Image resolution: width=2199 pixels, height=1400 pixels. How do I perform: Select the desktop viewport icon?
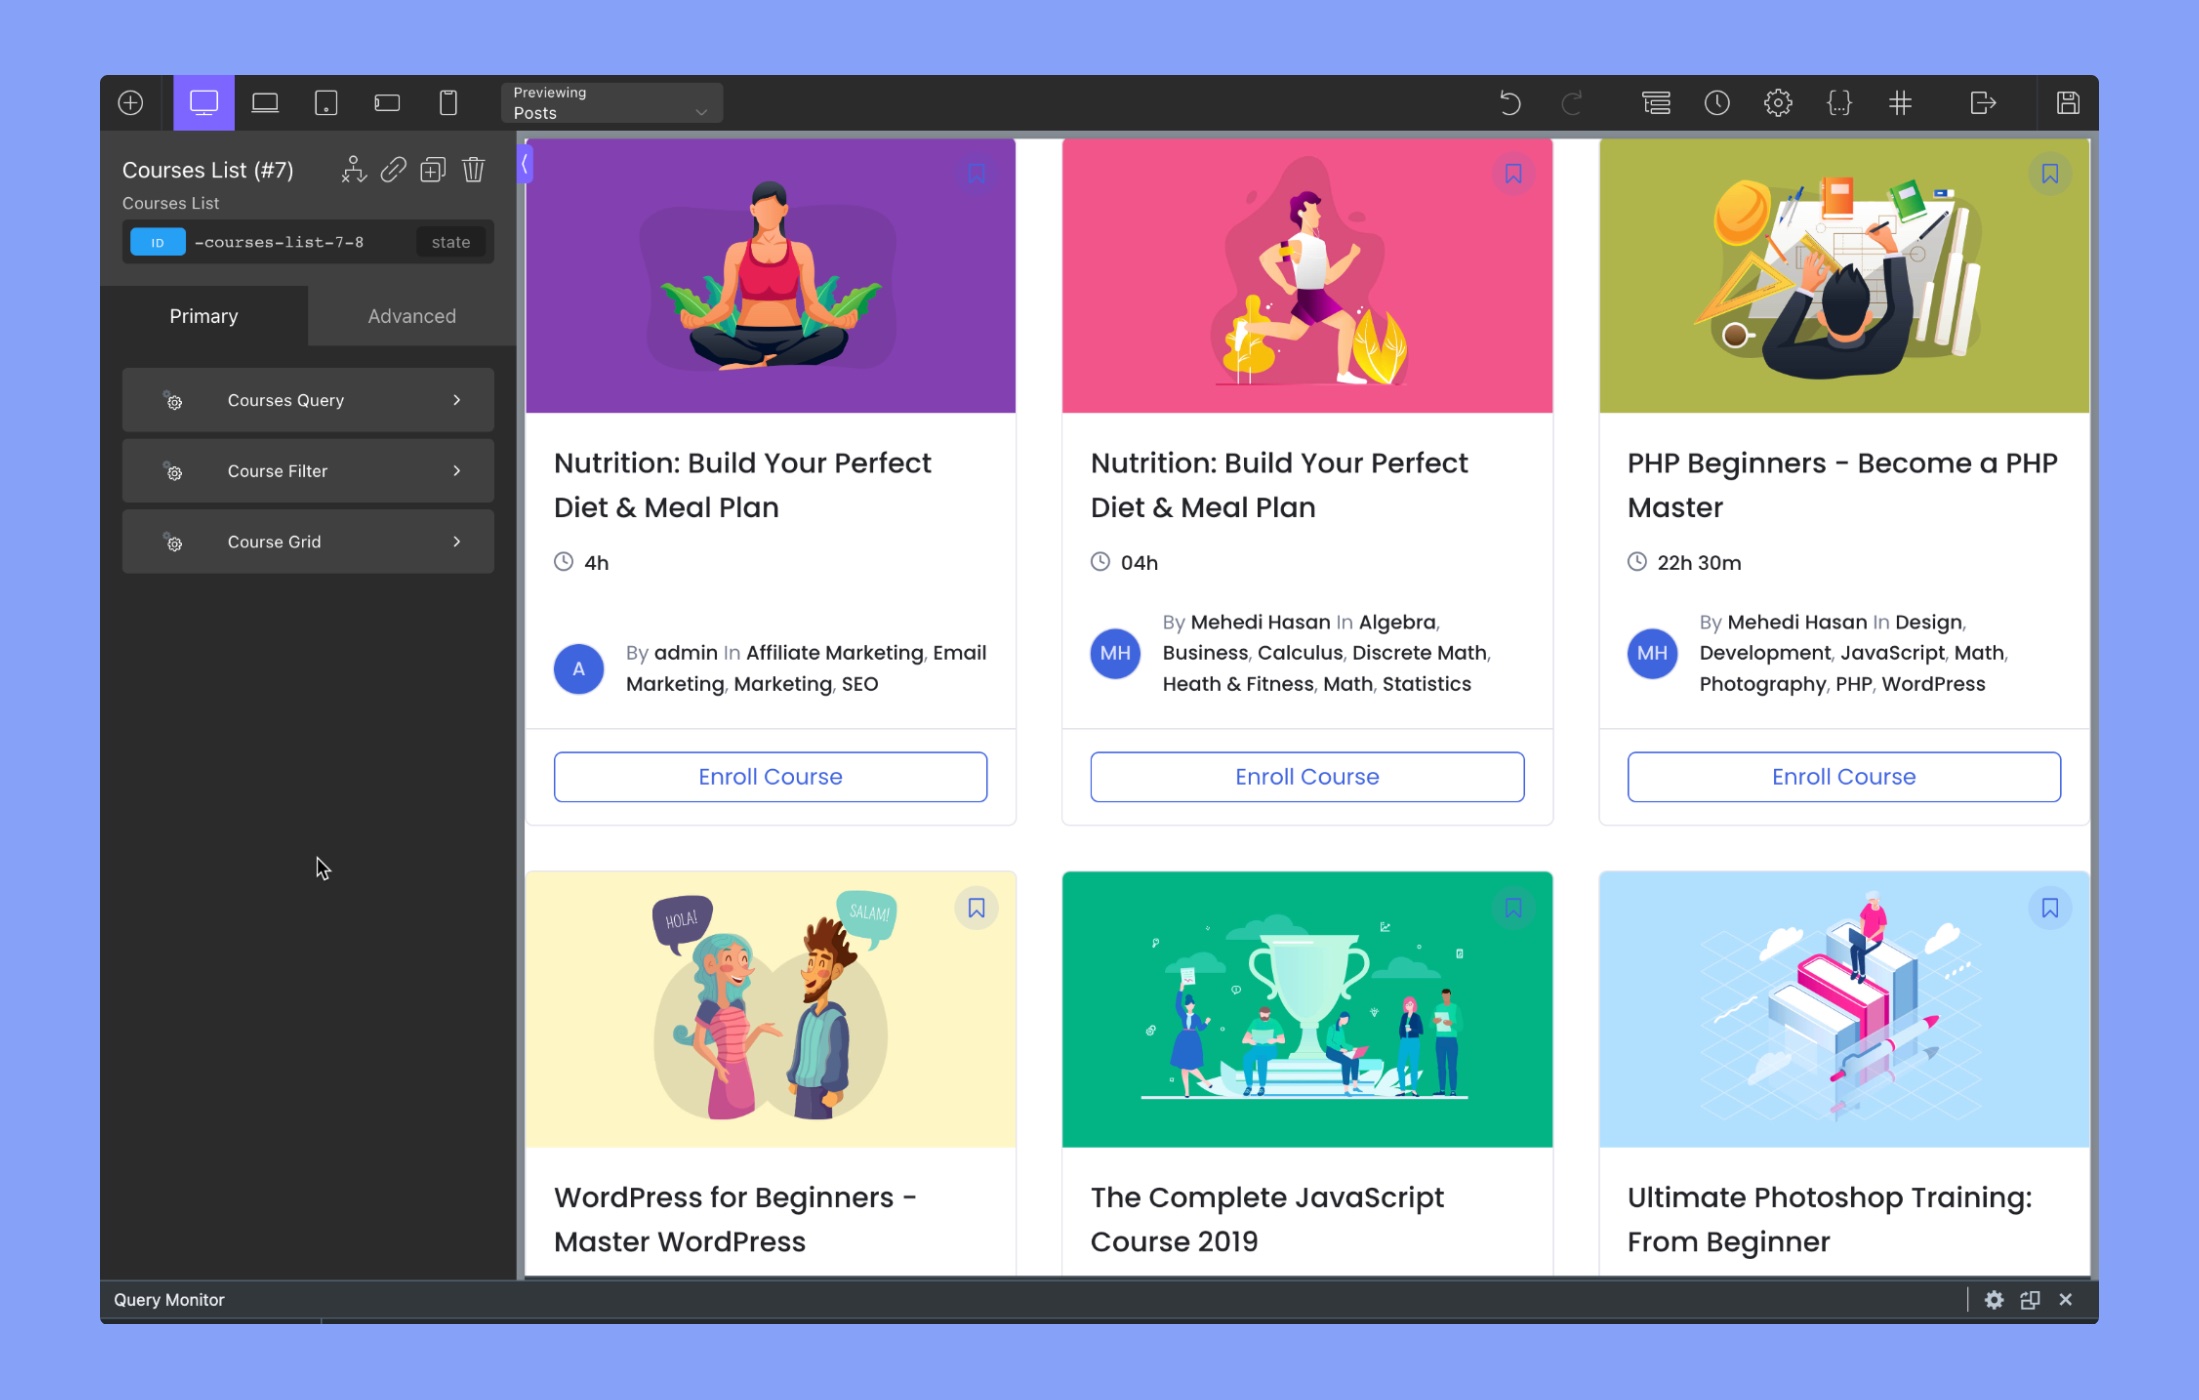pos(204,103)
